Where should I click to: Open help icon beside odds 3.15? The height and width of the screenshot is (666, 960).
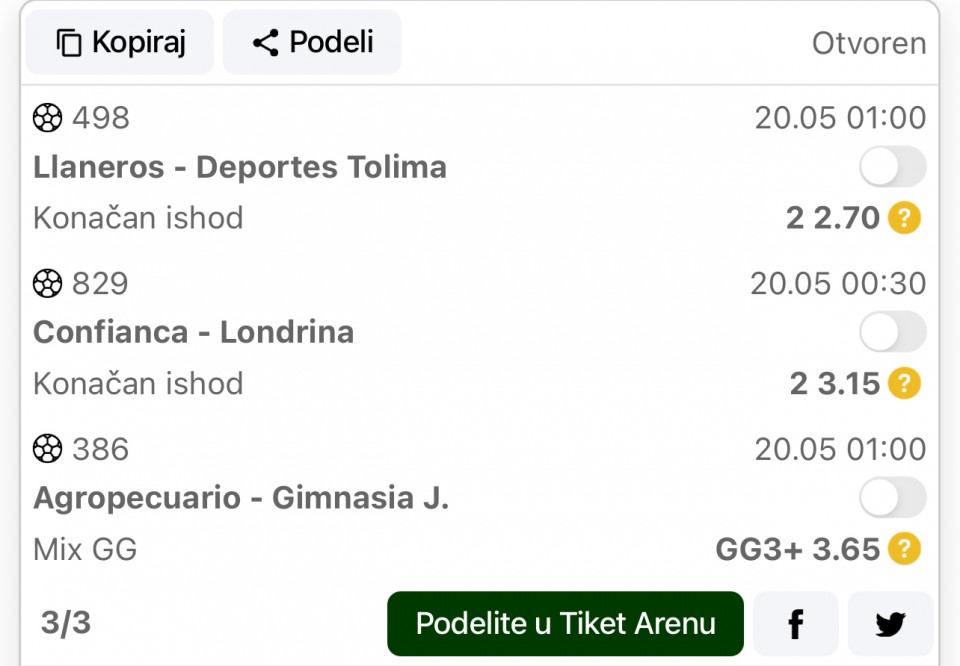point(904,383)
